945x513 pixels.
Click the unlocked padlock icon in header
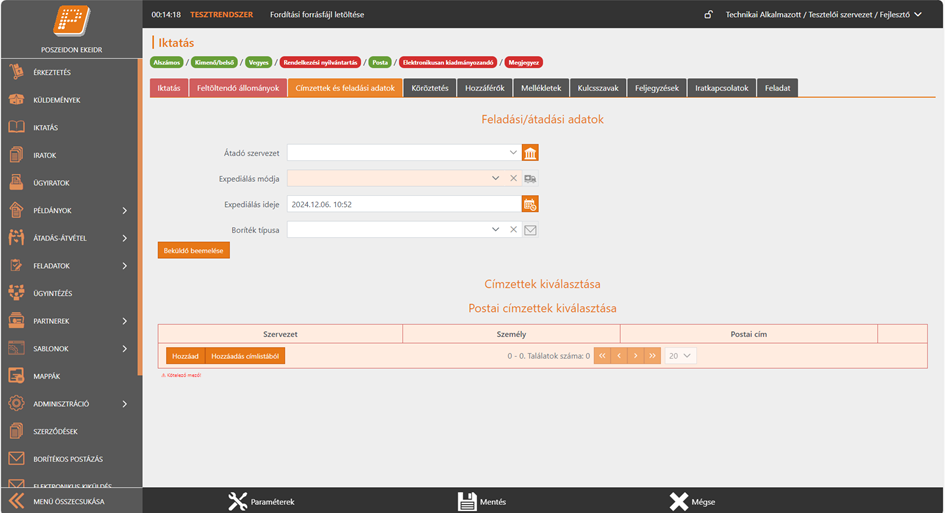(709, 14)
